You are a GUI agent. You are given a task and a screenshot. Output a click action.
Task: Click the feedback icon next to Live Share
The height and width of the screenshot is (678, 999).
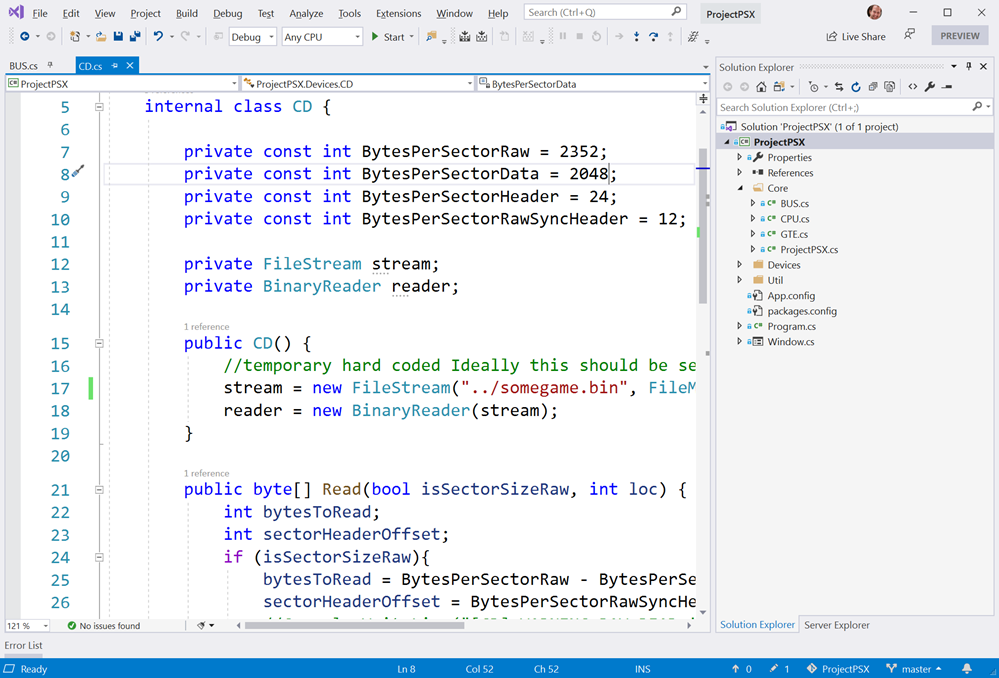(x=909, y=35)
